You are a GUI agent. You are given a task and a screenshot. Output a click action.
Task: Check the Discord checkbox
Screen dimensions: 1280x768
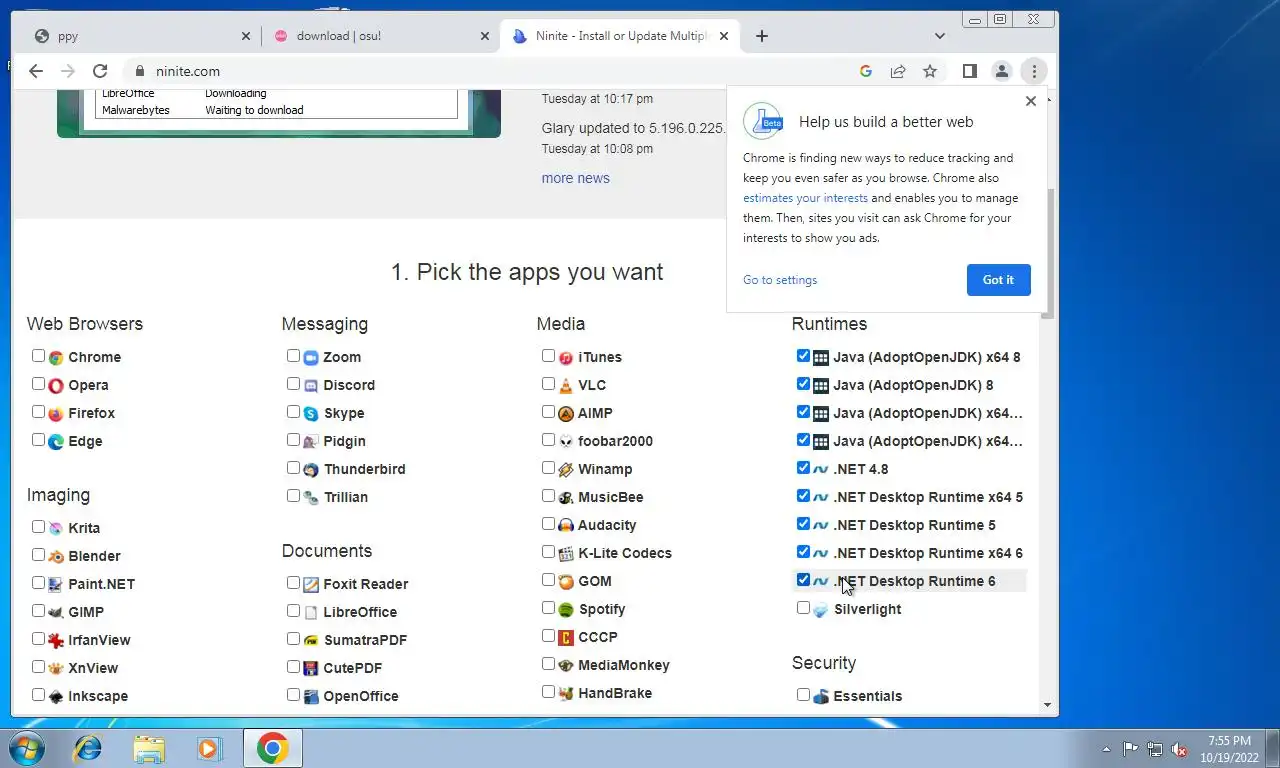[293, 384]
